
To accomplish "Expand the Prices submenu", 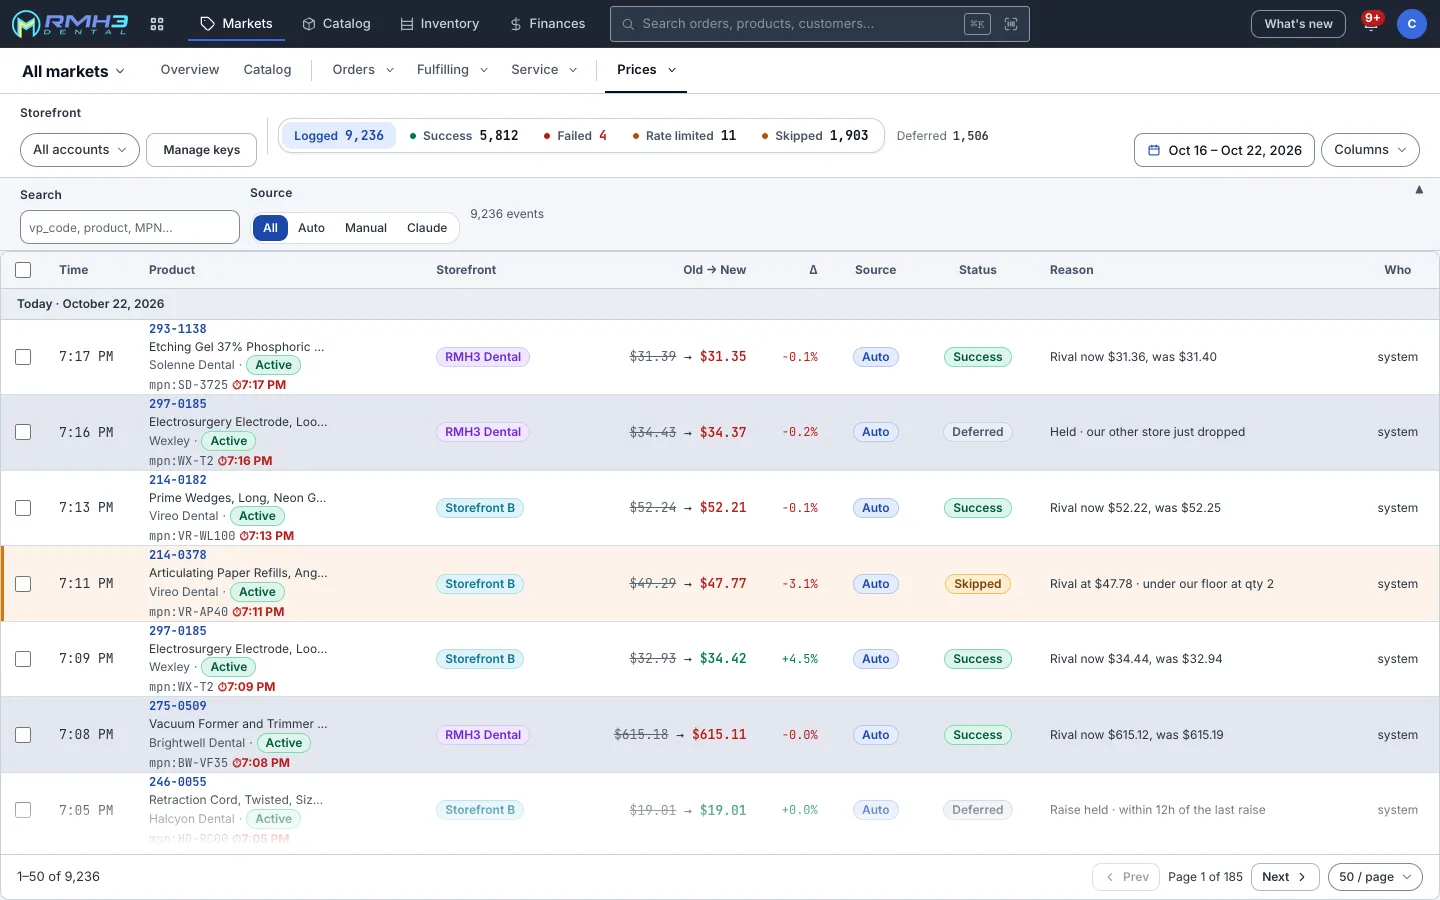I will pos(646,70).
